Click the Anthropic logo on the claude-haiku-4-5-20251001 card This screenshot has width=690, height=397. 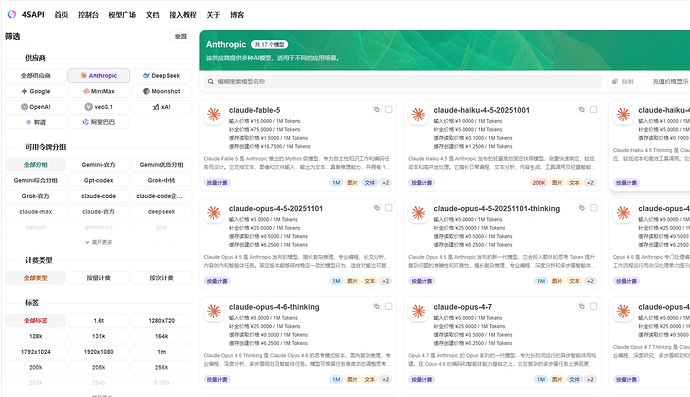click(x=418, y=114)
